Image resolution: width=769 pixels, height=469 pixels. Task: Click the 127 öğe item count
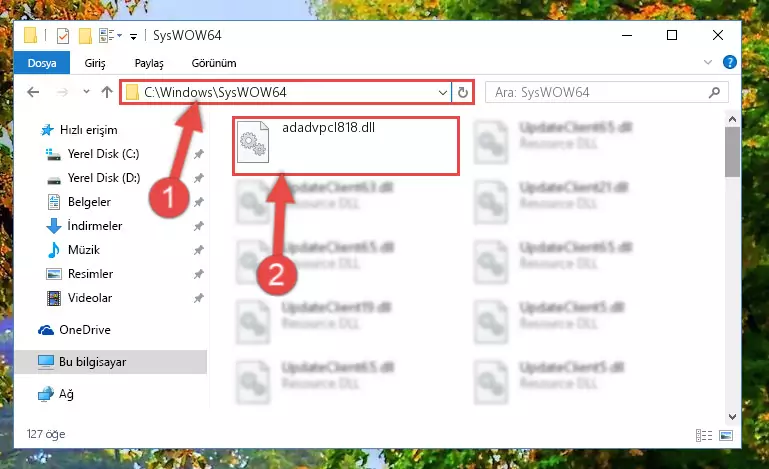coord(46,434)
